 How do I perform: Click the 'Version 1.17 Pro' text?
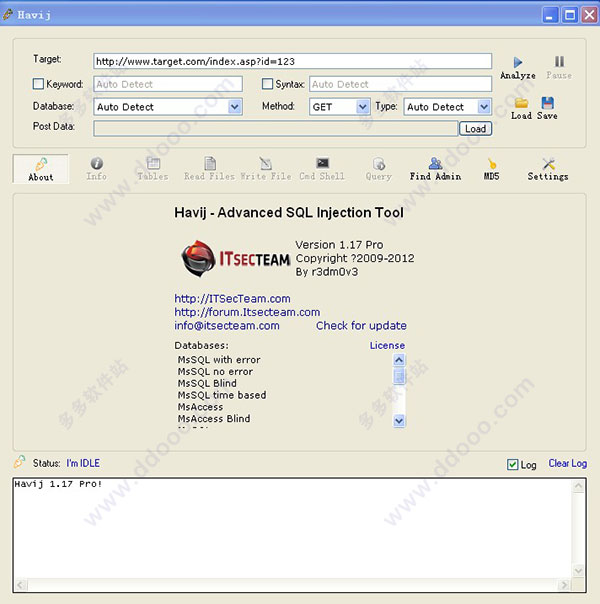pyautogui.click(x=339, y=245)
